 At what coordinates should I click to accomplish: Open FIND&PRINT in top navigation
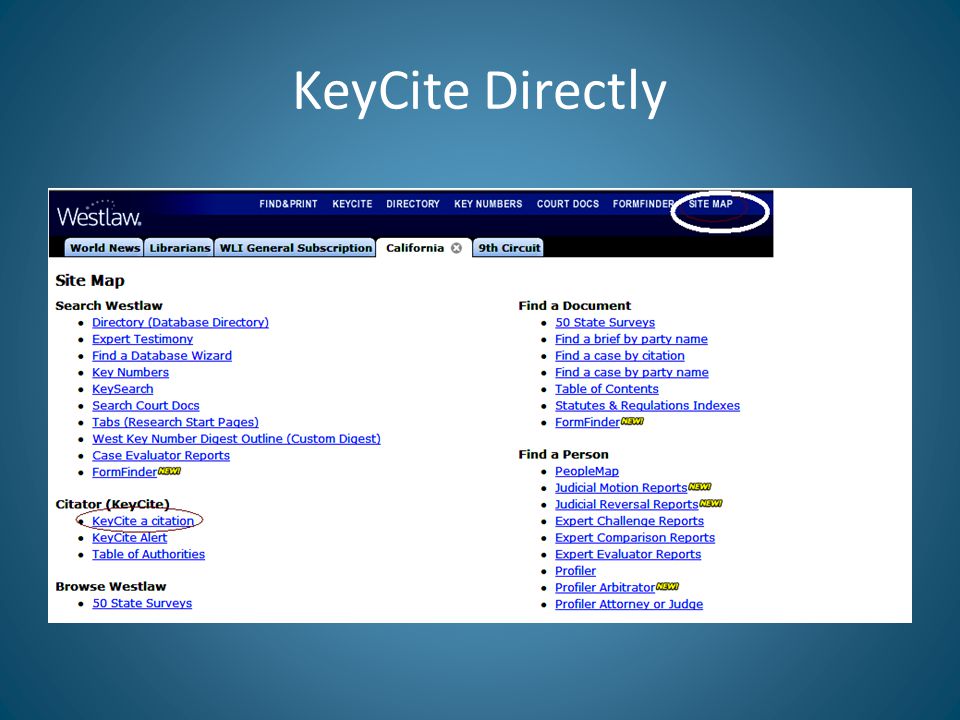[288, 204]
